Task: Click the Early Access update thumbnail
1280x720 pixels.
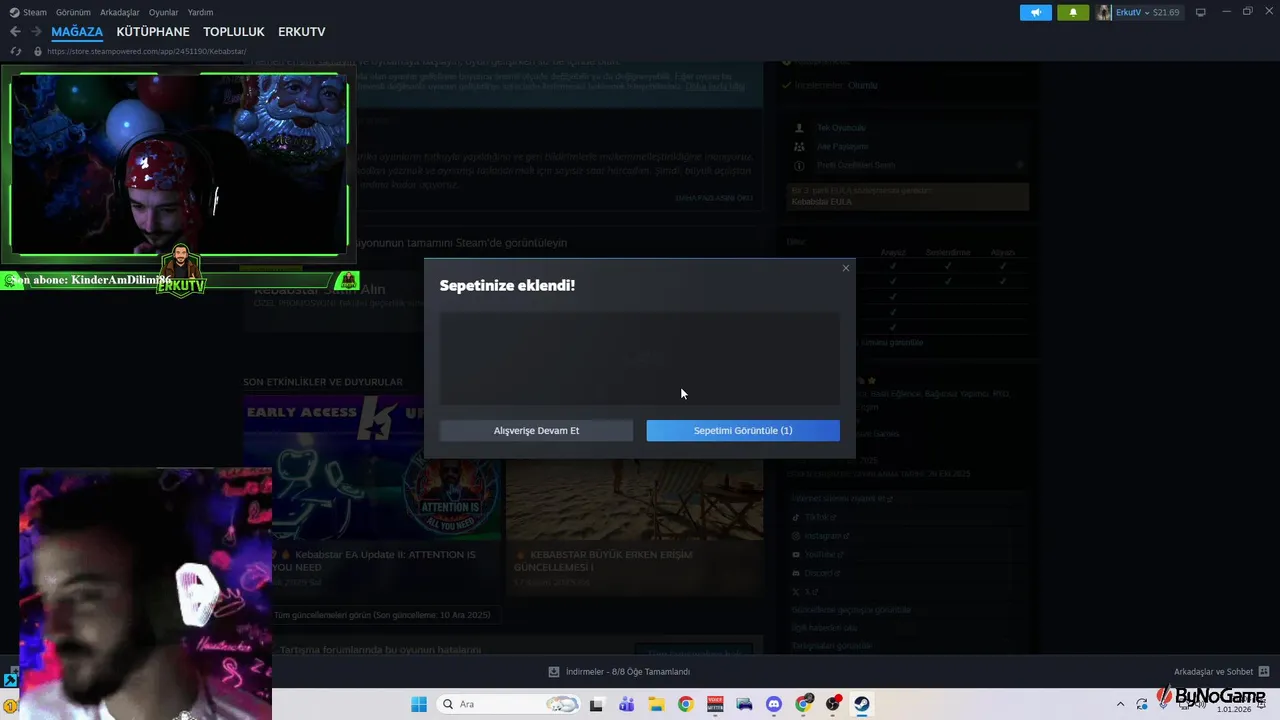Action: click(x=372, y=468)
